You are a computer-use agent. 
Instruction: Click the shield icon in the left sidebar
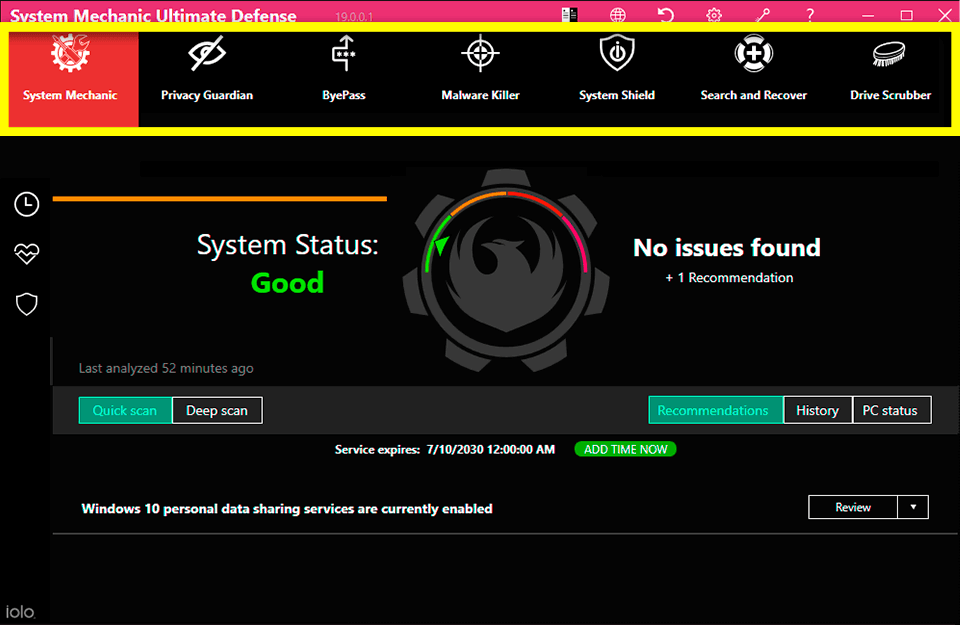point(26,304)
